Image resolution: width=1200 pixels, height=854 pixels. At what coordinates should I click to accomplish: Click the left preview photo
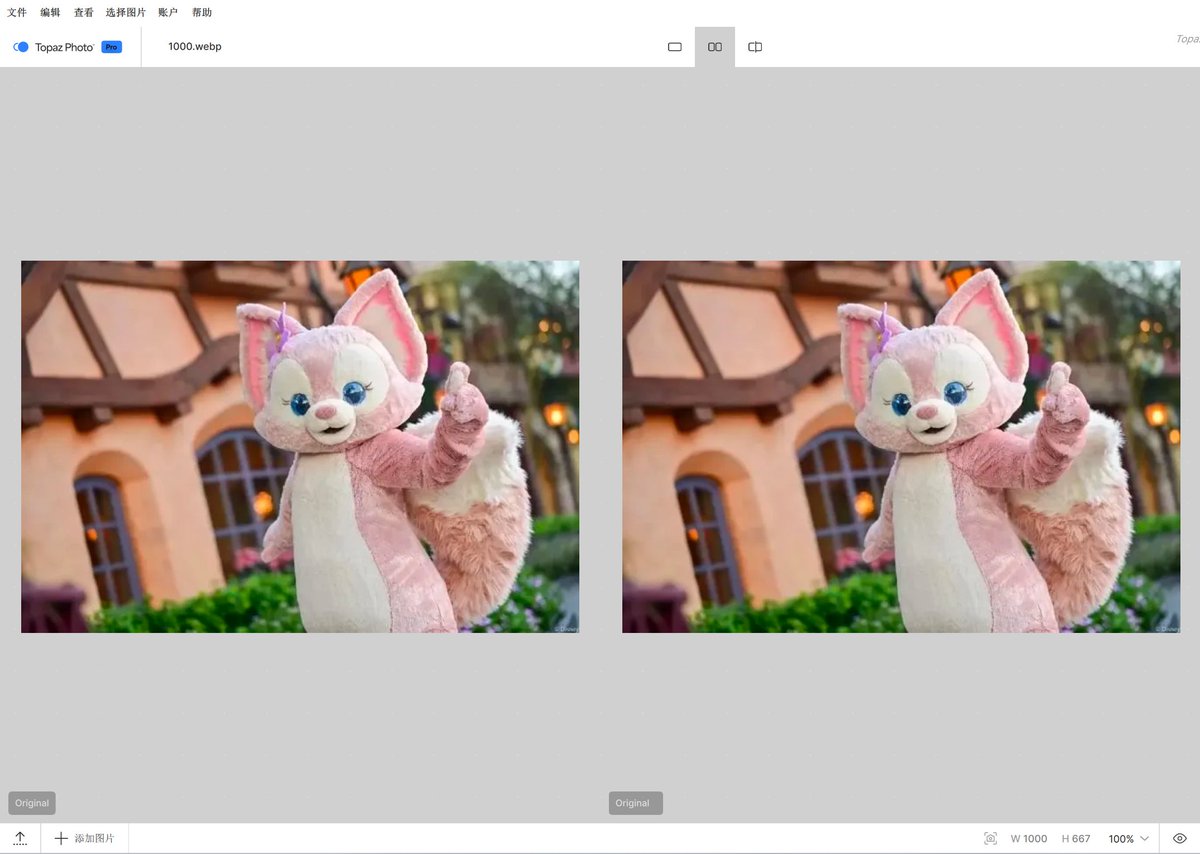click(x=300, y=447)
